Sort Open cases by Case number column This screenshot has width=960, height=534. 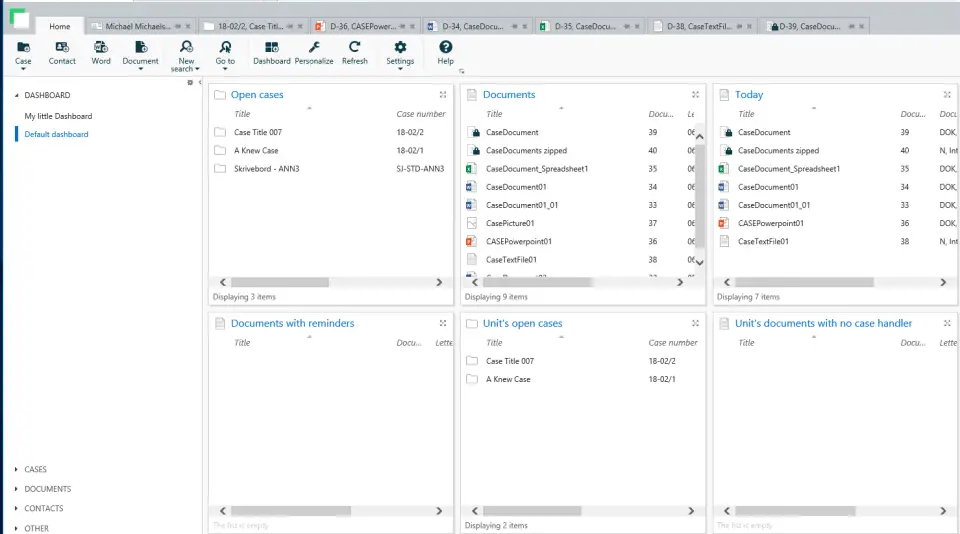421,114
